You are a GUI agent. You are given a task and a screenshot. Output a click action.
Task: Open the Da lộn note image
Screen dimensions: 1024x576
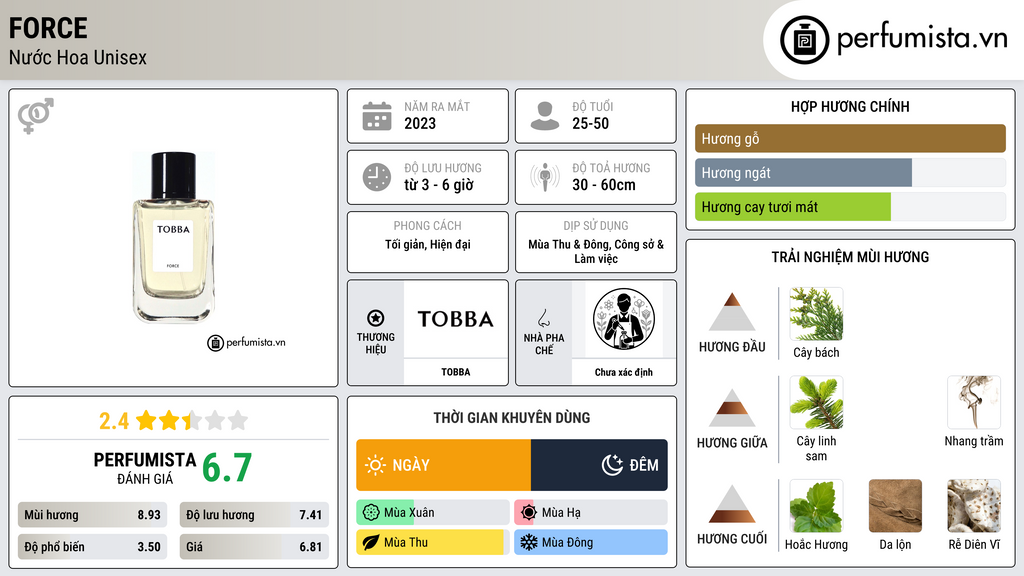tap(895, 506)
